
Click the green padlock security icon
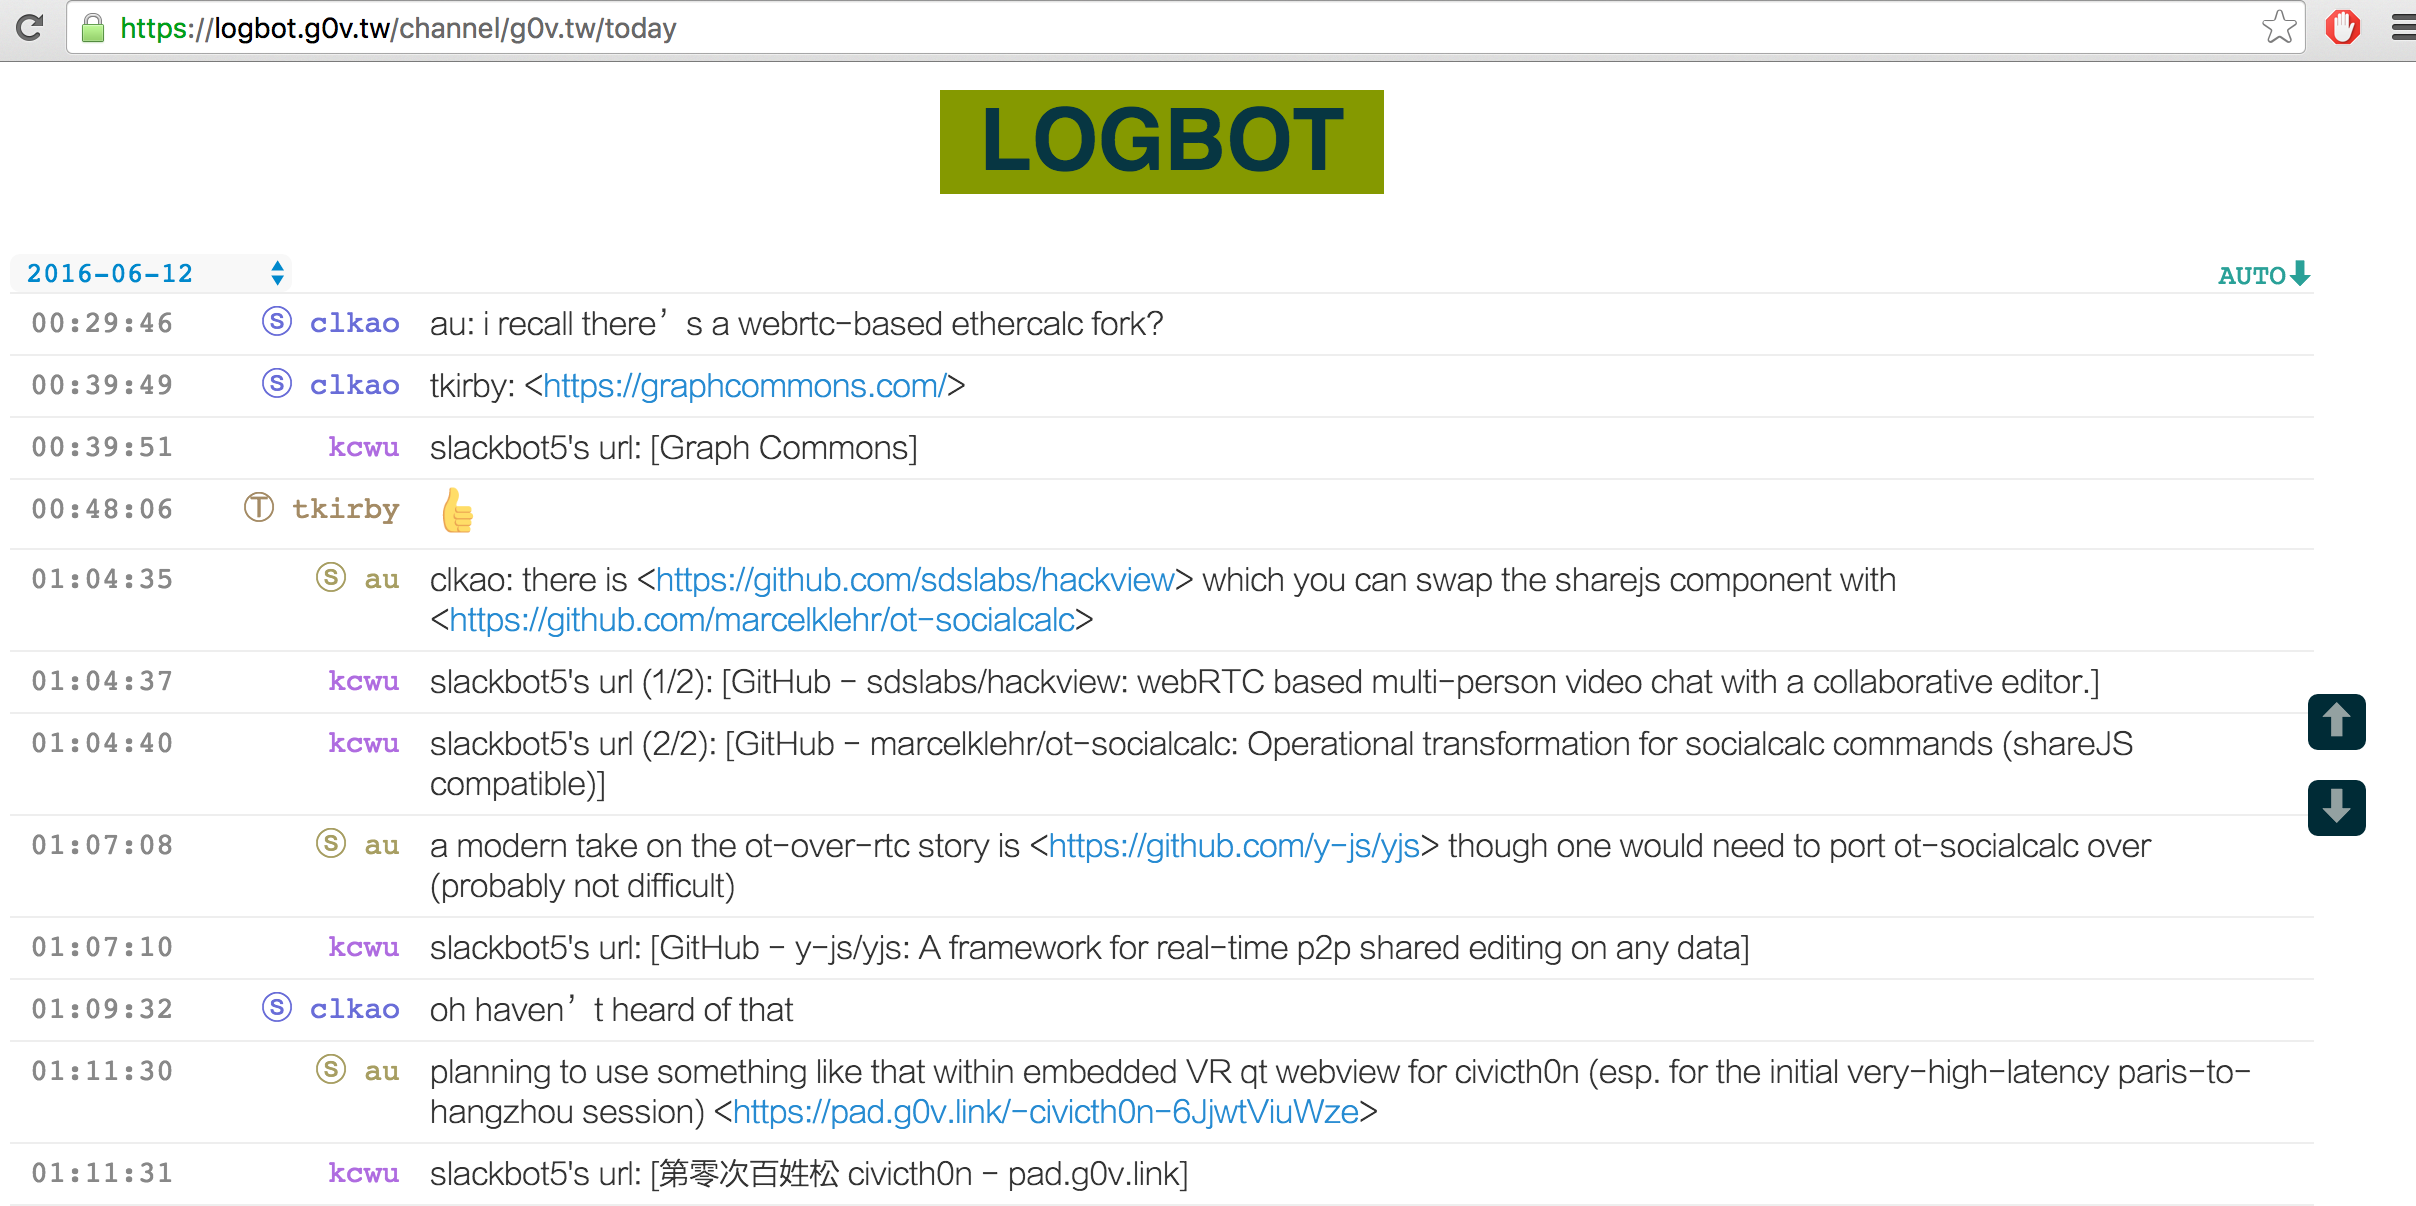click(x=93, y=28)
